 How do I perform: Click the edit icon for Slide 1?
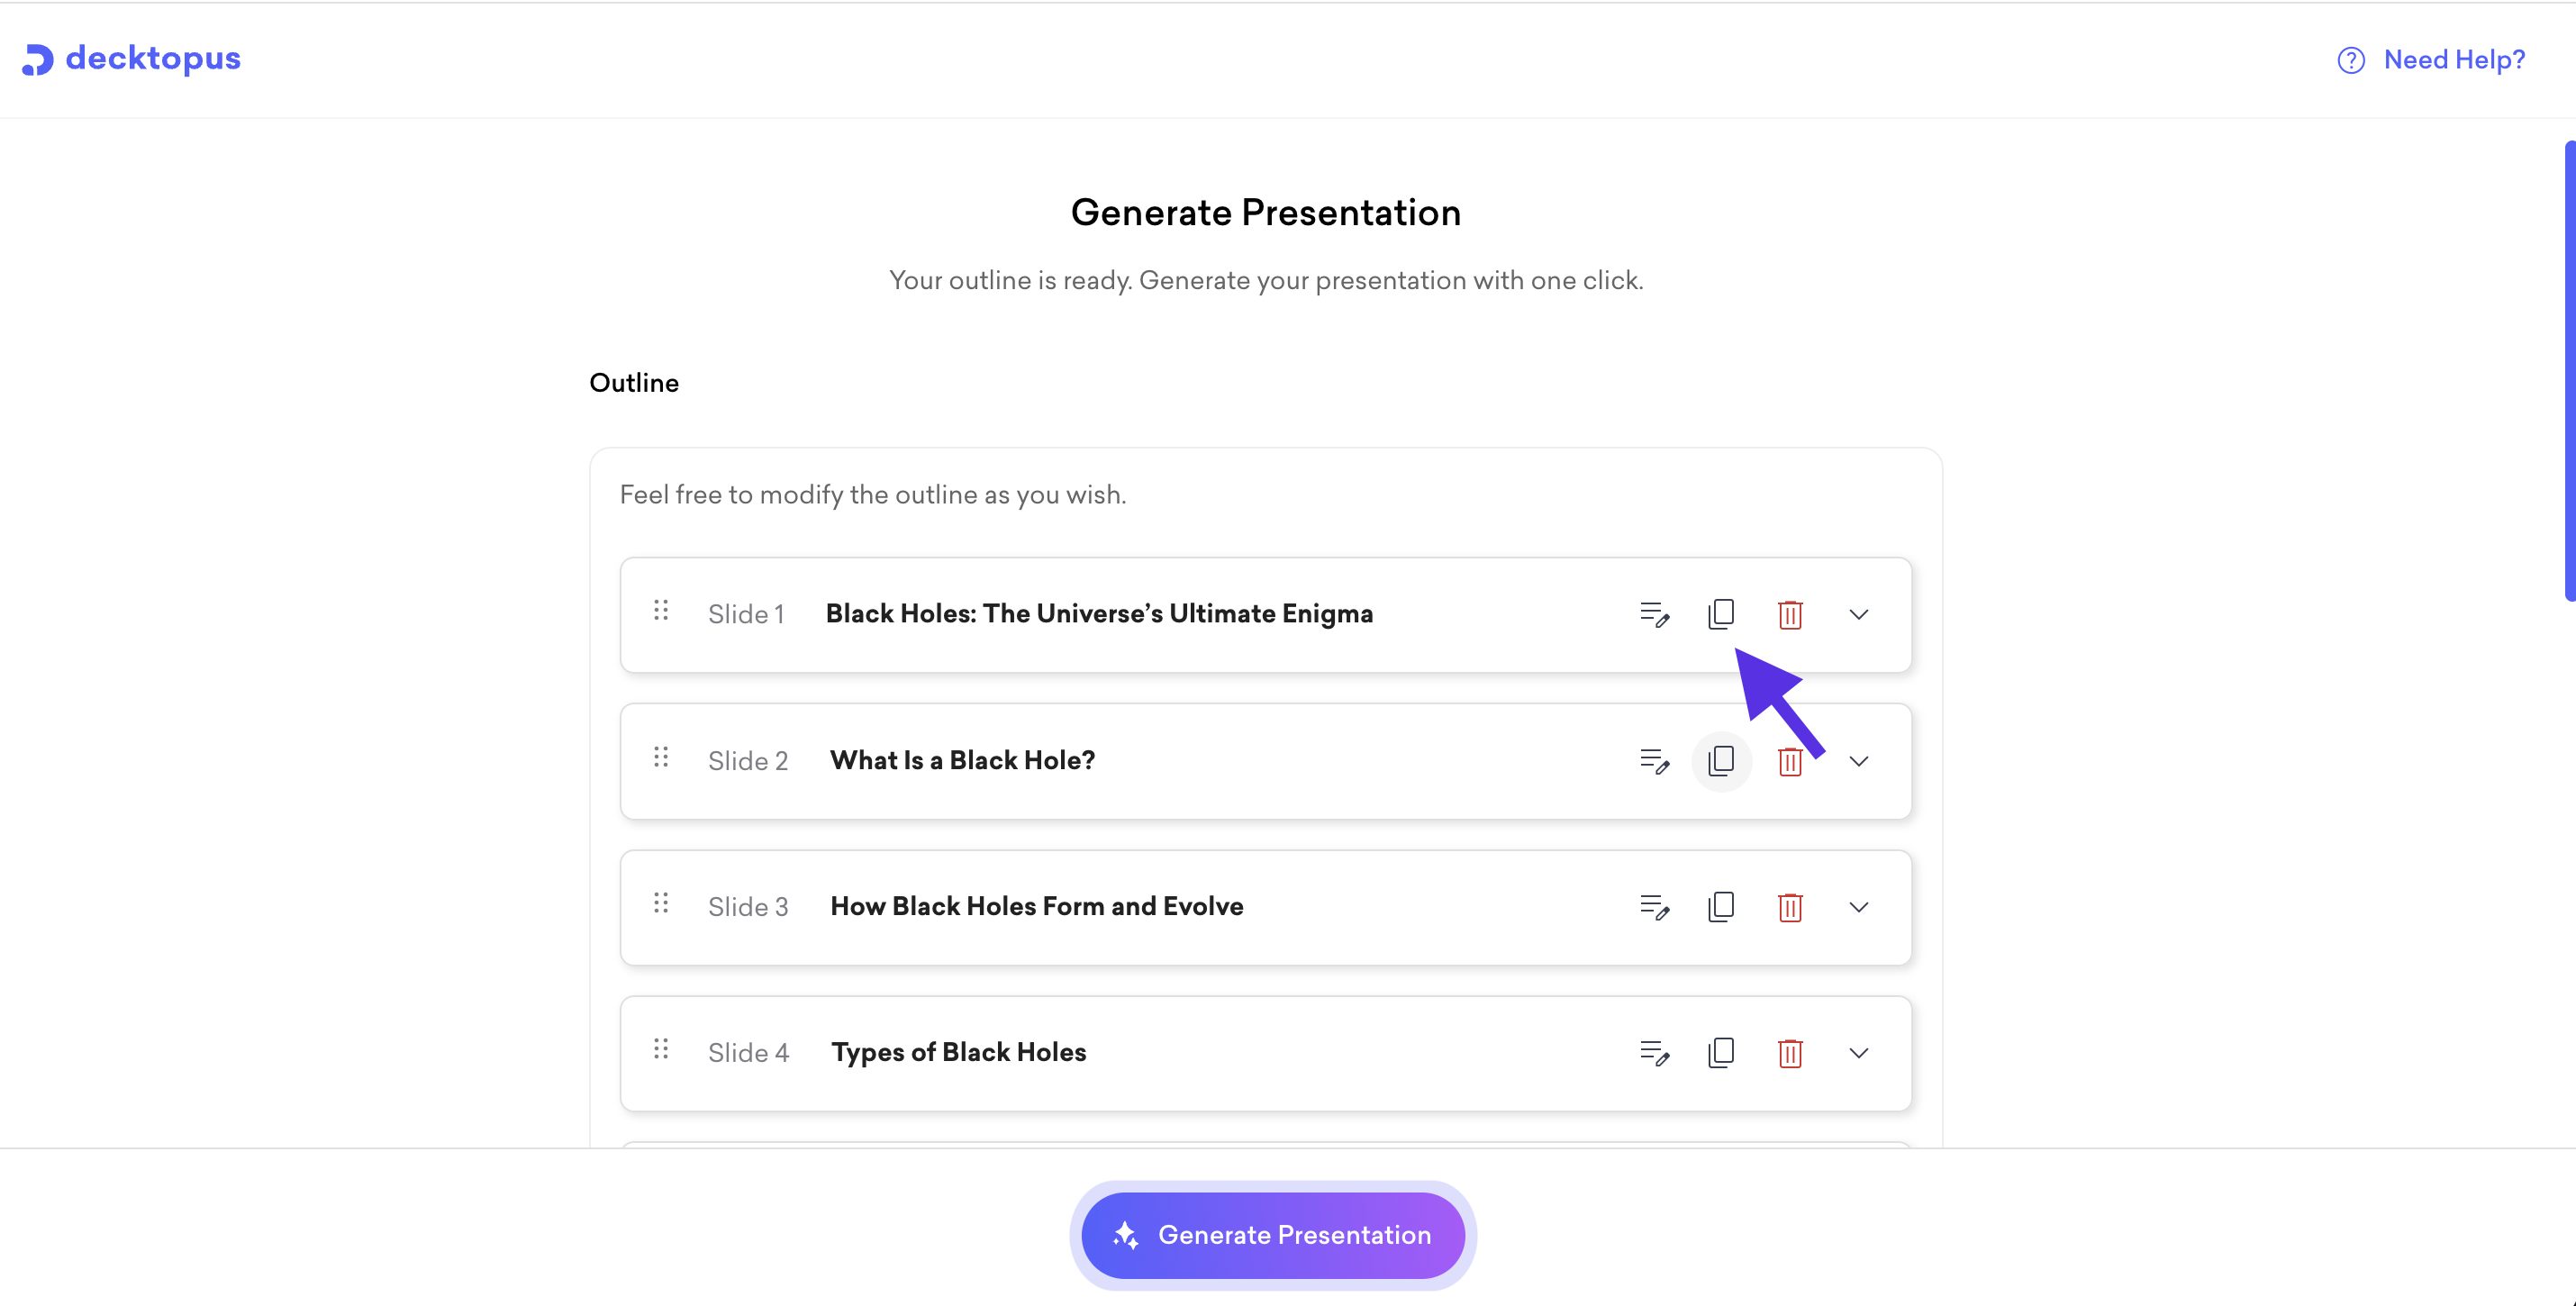click(x=1654, y=614)
